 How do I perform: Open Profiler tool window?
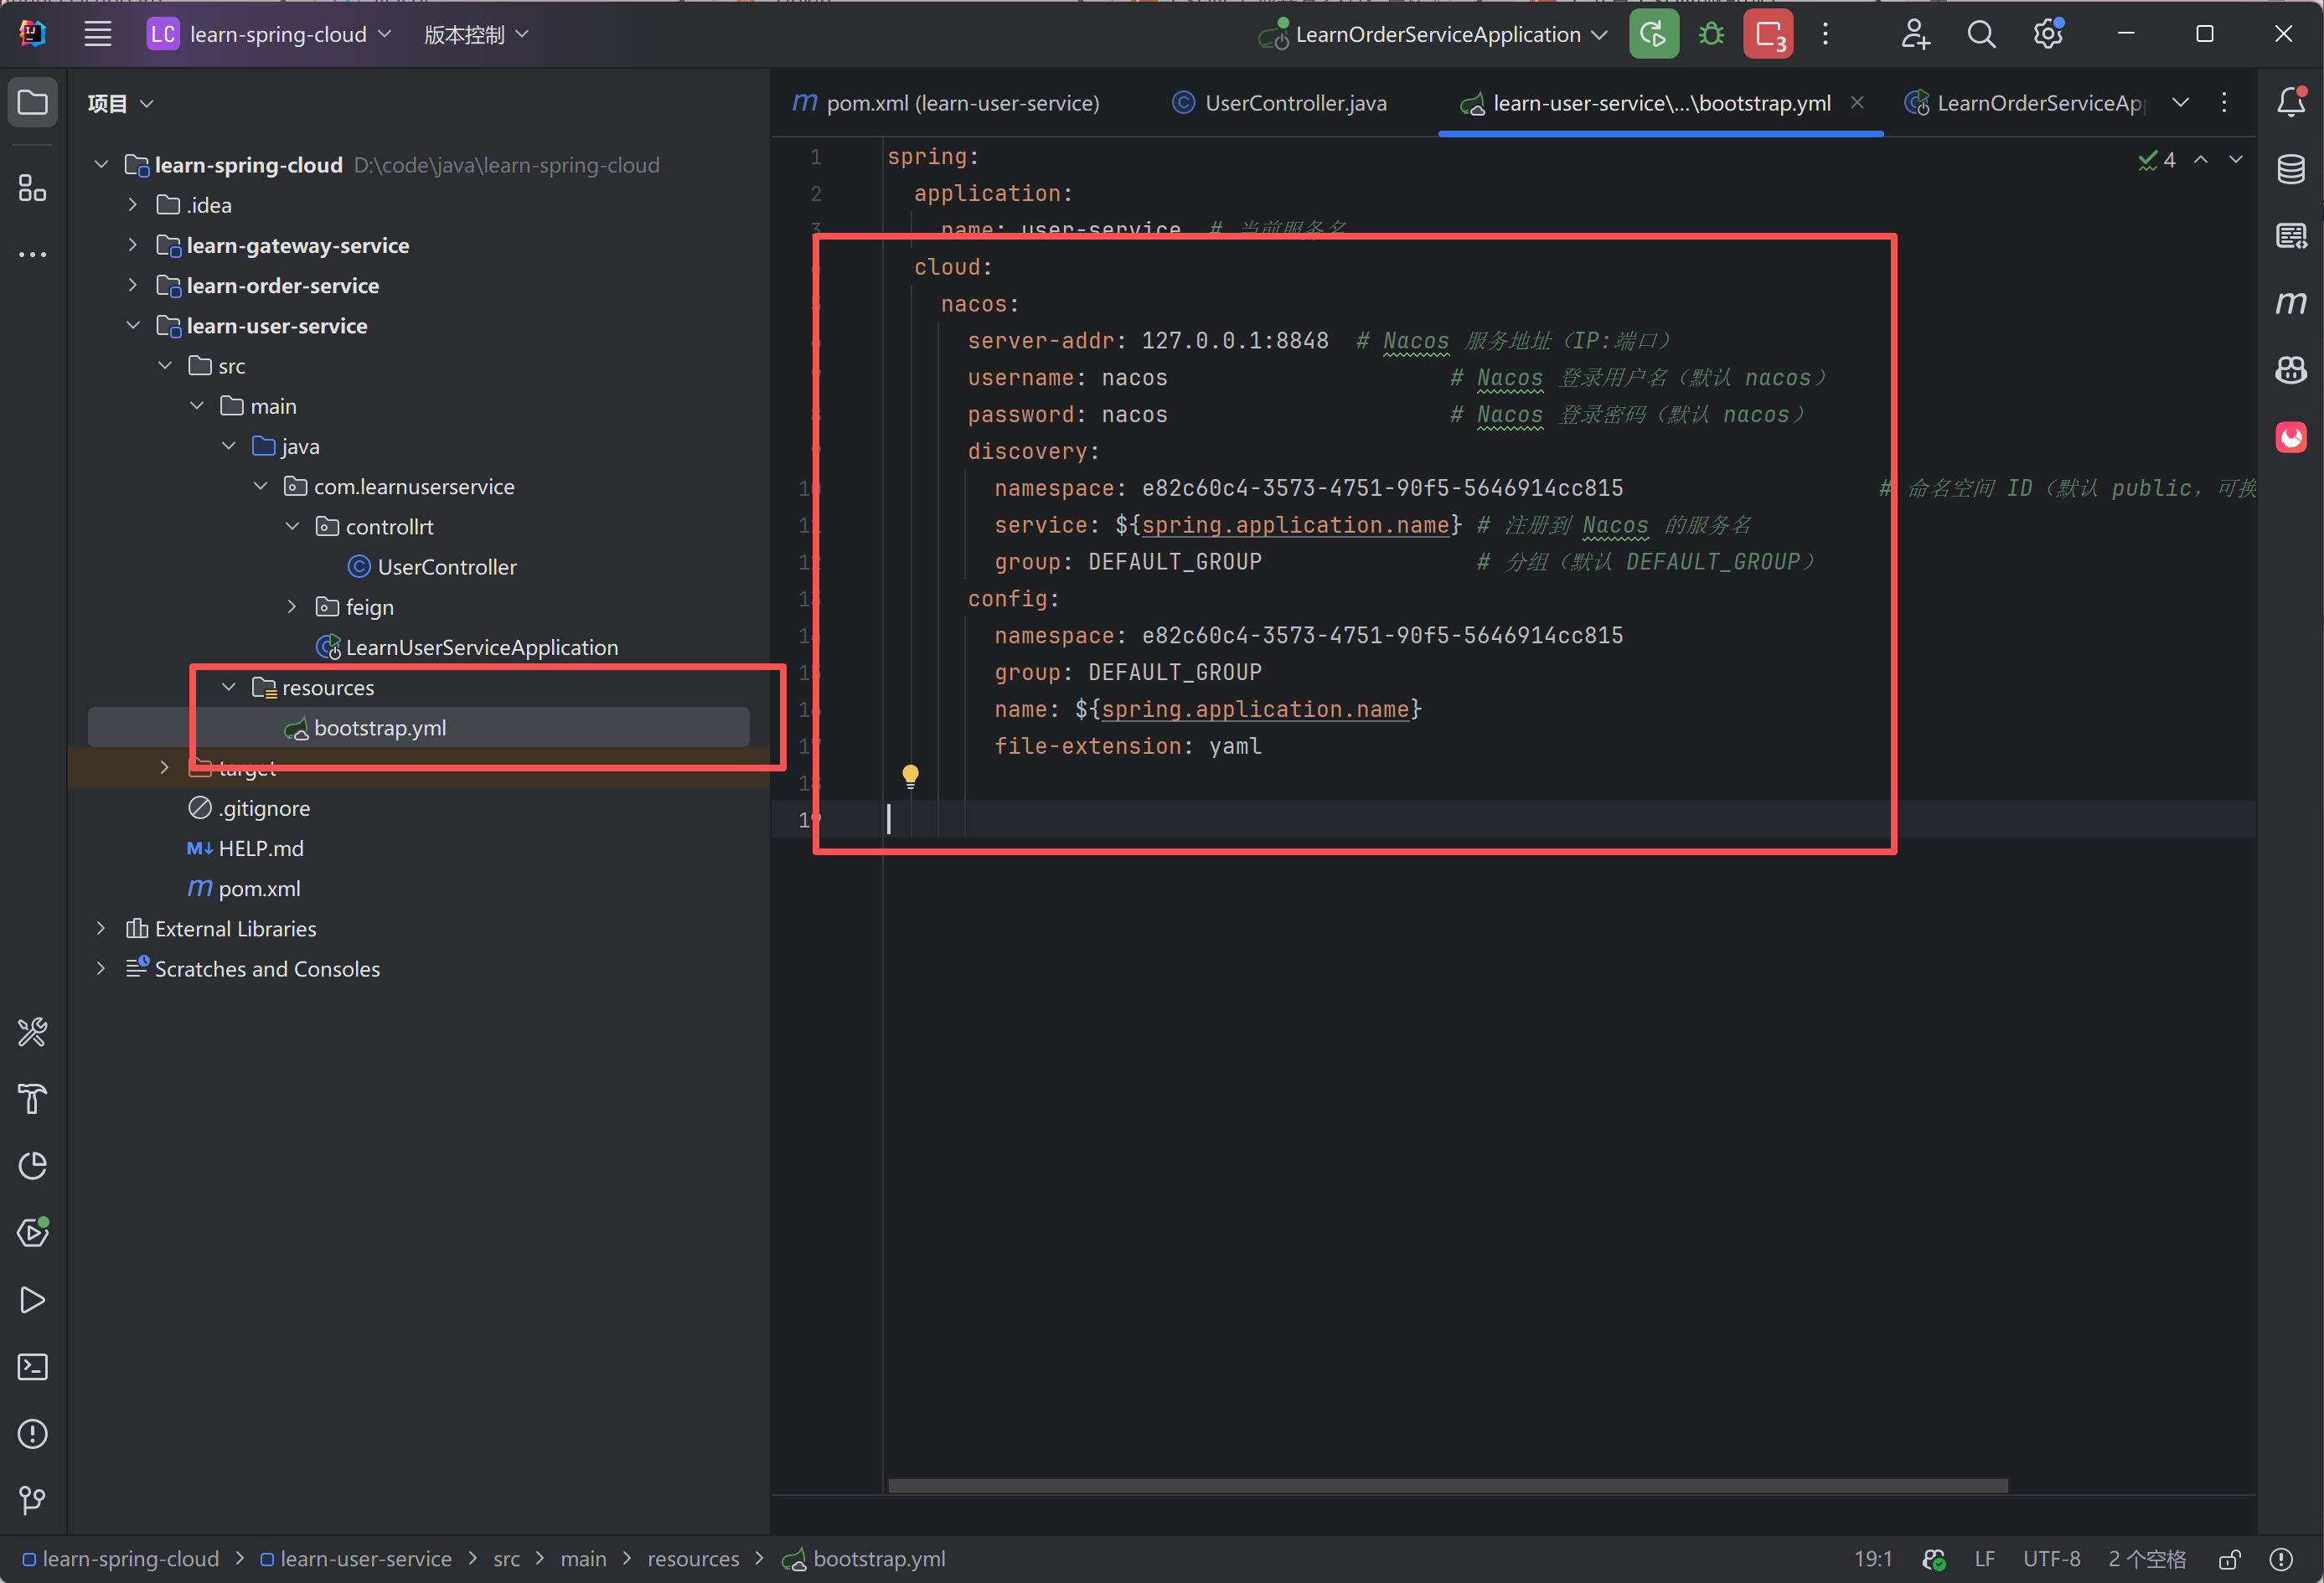33,1166
